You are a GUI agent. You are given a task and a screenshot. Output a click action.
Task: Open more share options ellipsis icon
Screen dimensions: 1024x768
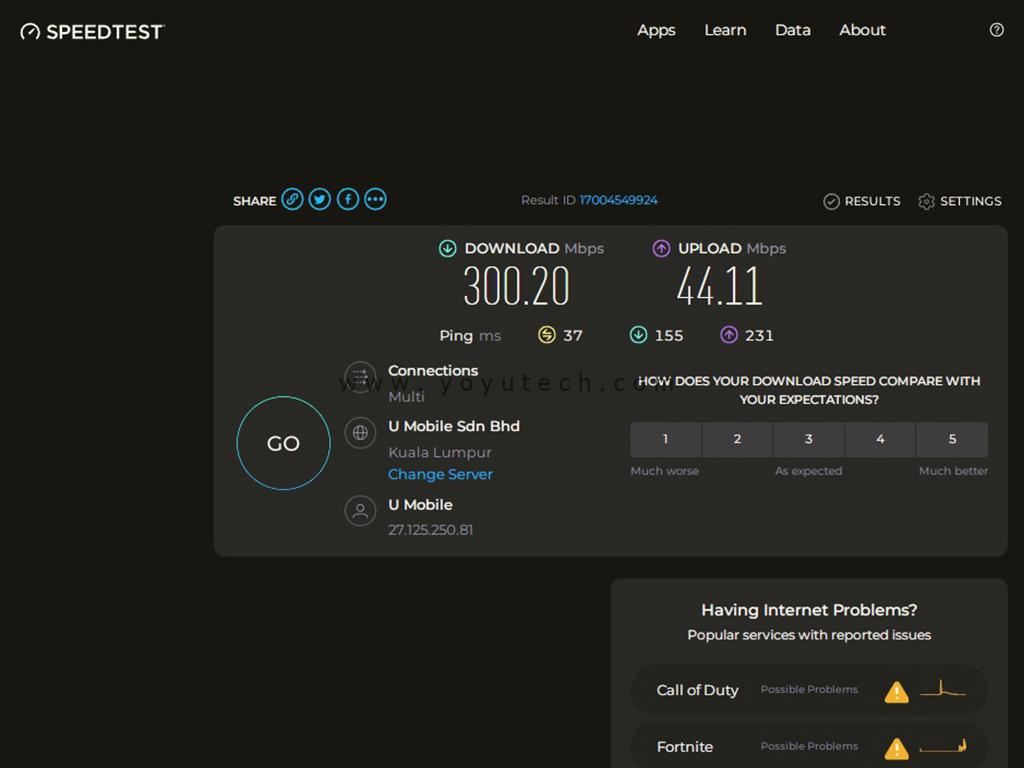tap(376, 199)
